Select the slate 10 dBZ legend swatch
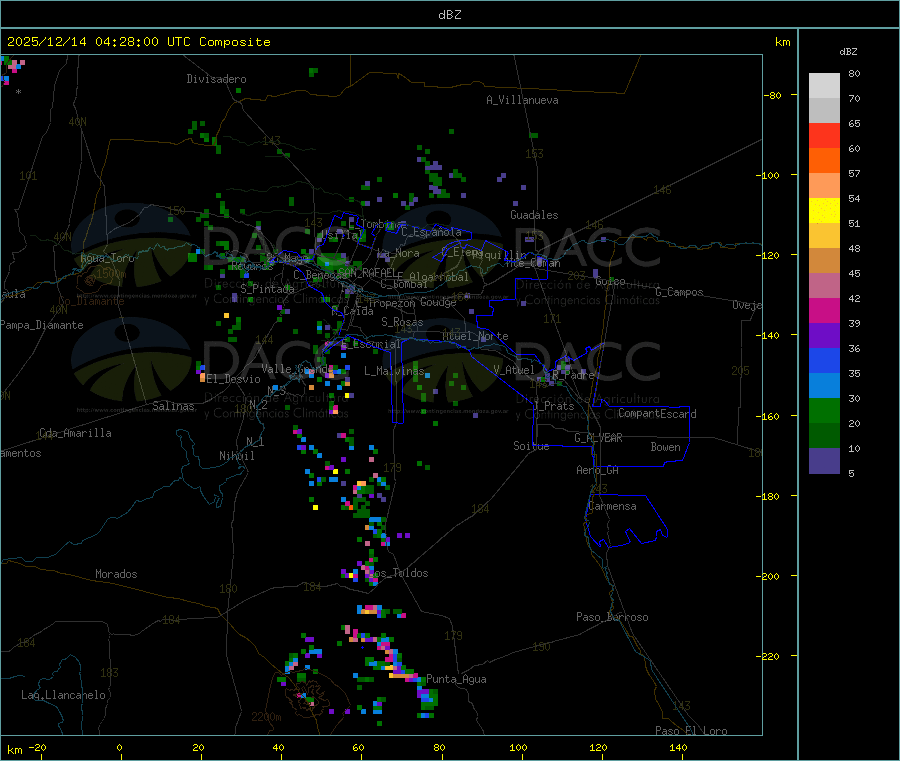 pos(824,460)
